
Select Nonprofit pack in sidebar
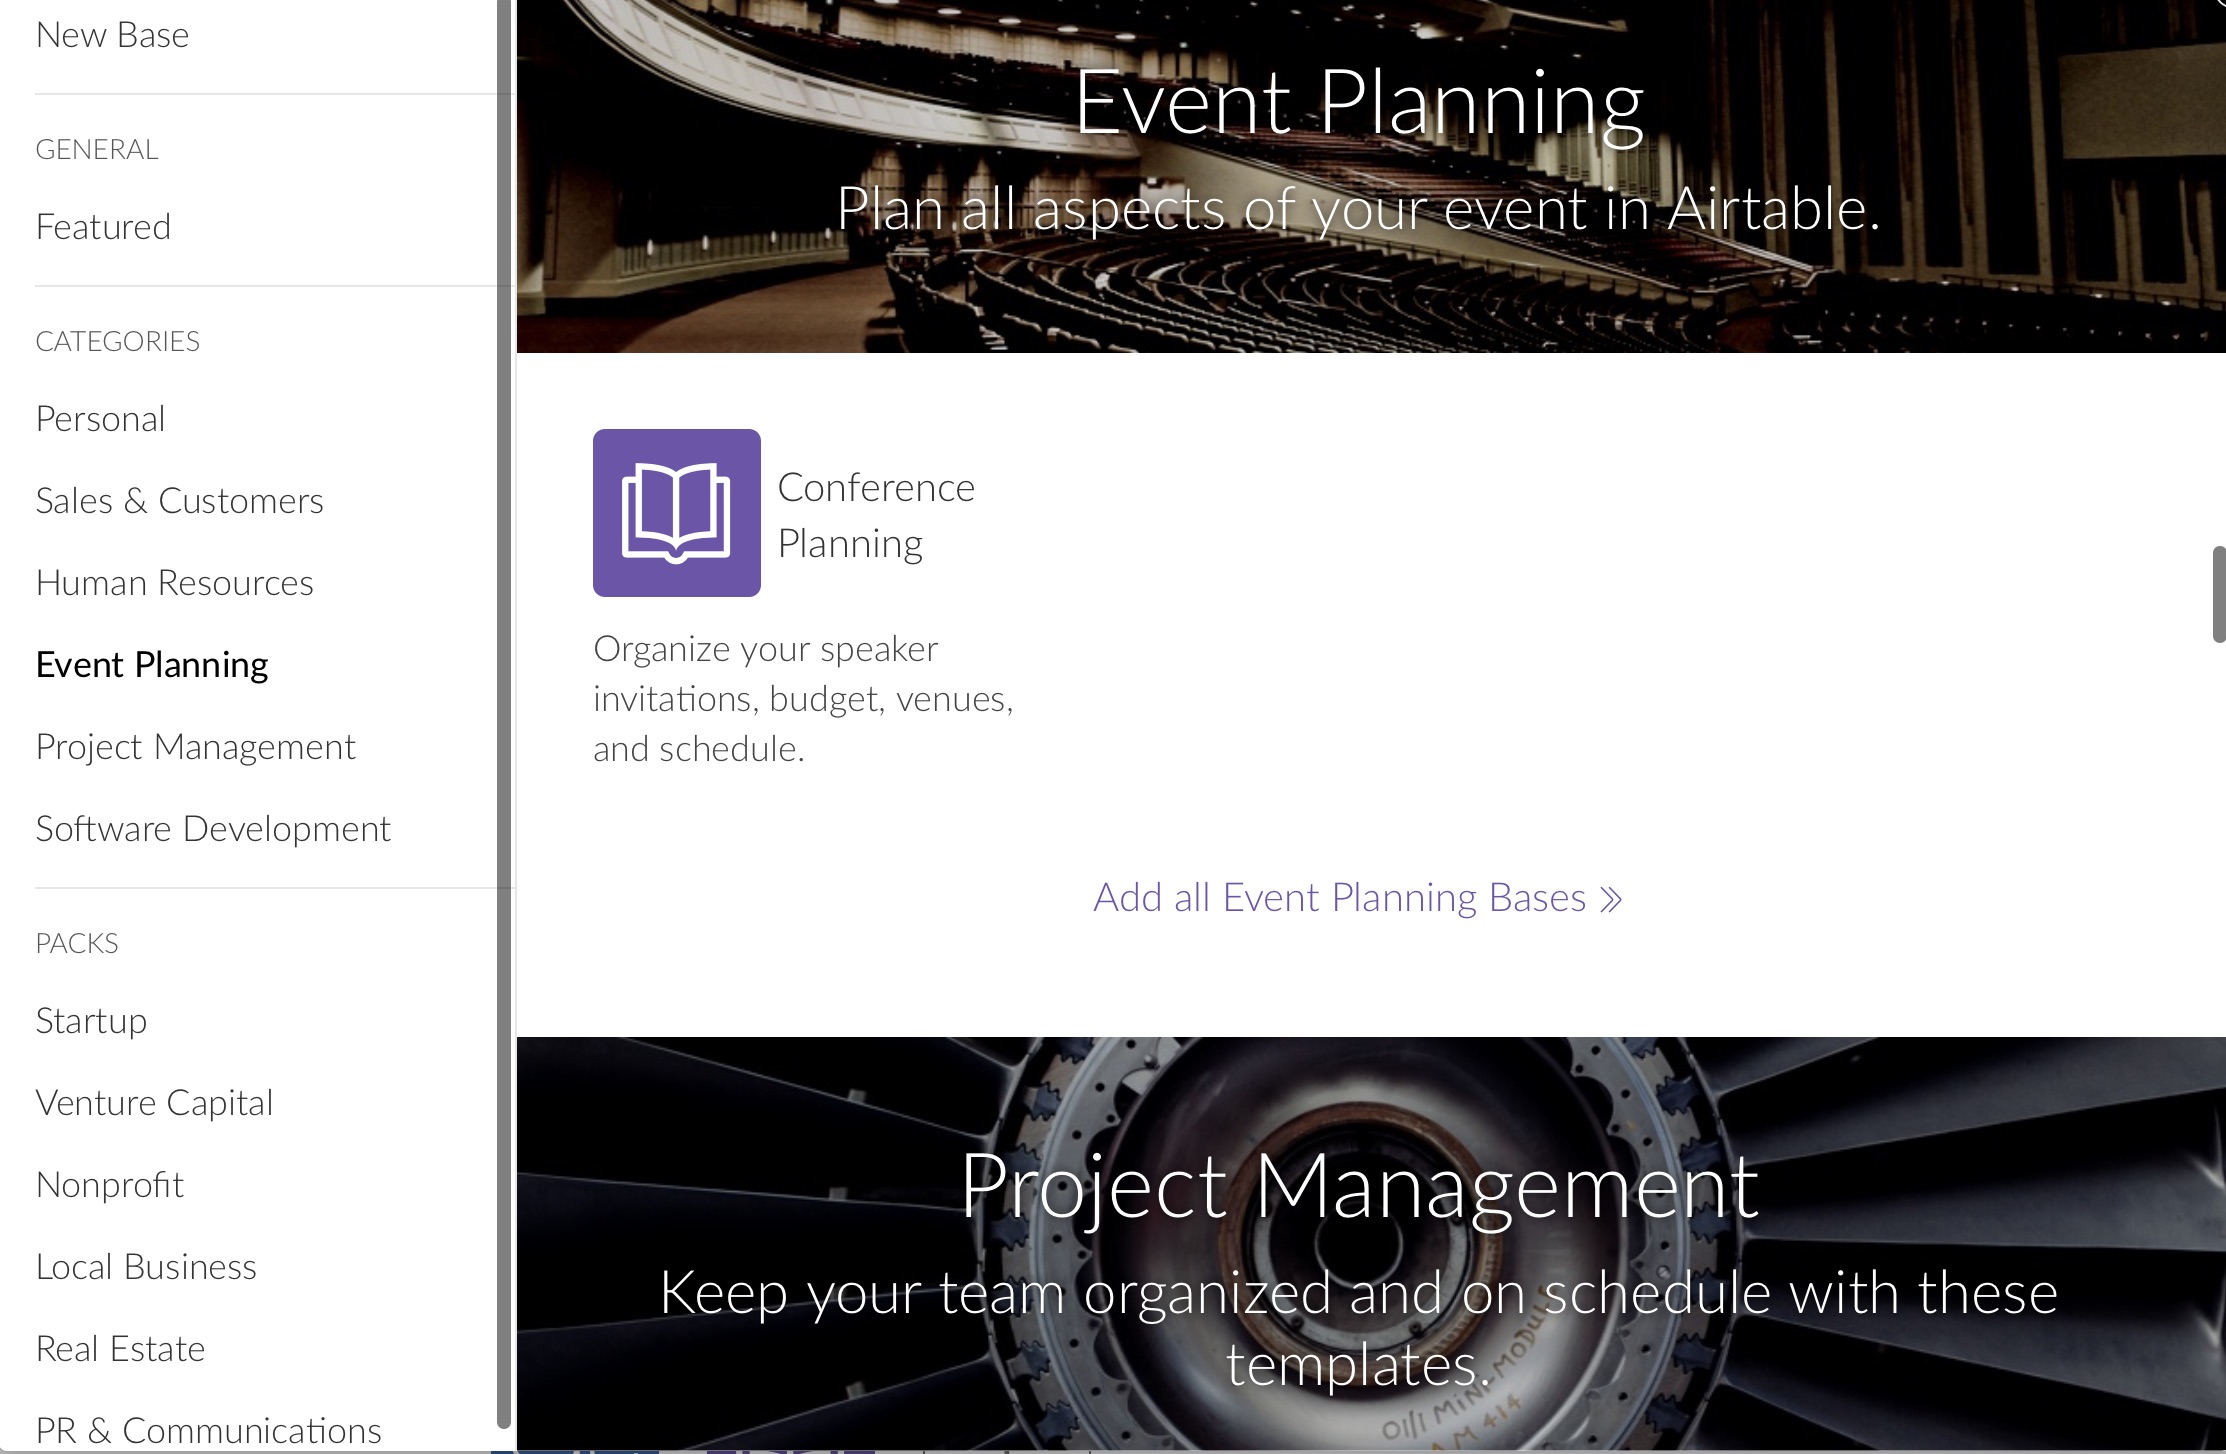point(109,1181)
